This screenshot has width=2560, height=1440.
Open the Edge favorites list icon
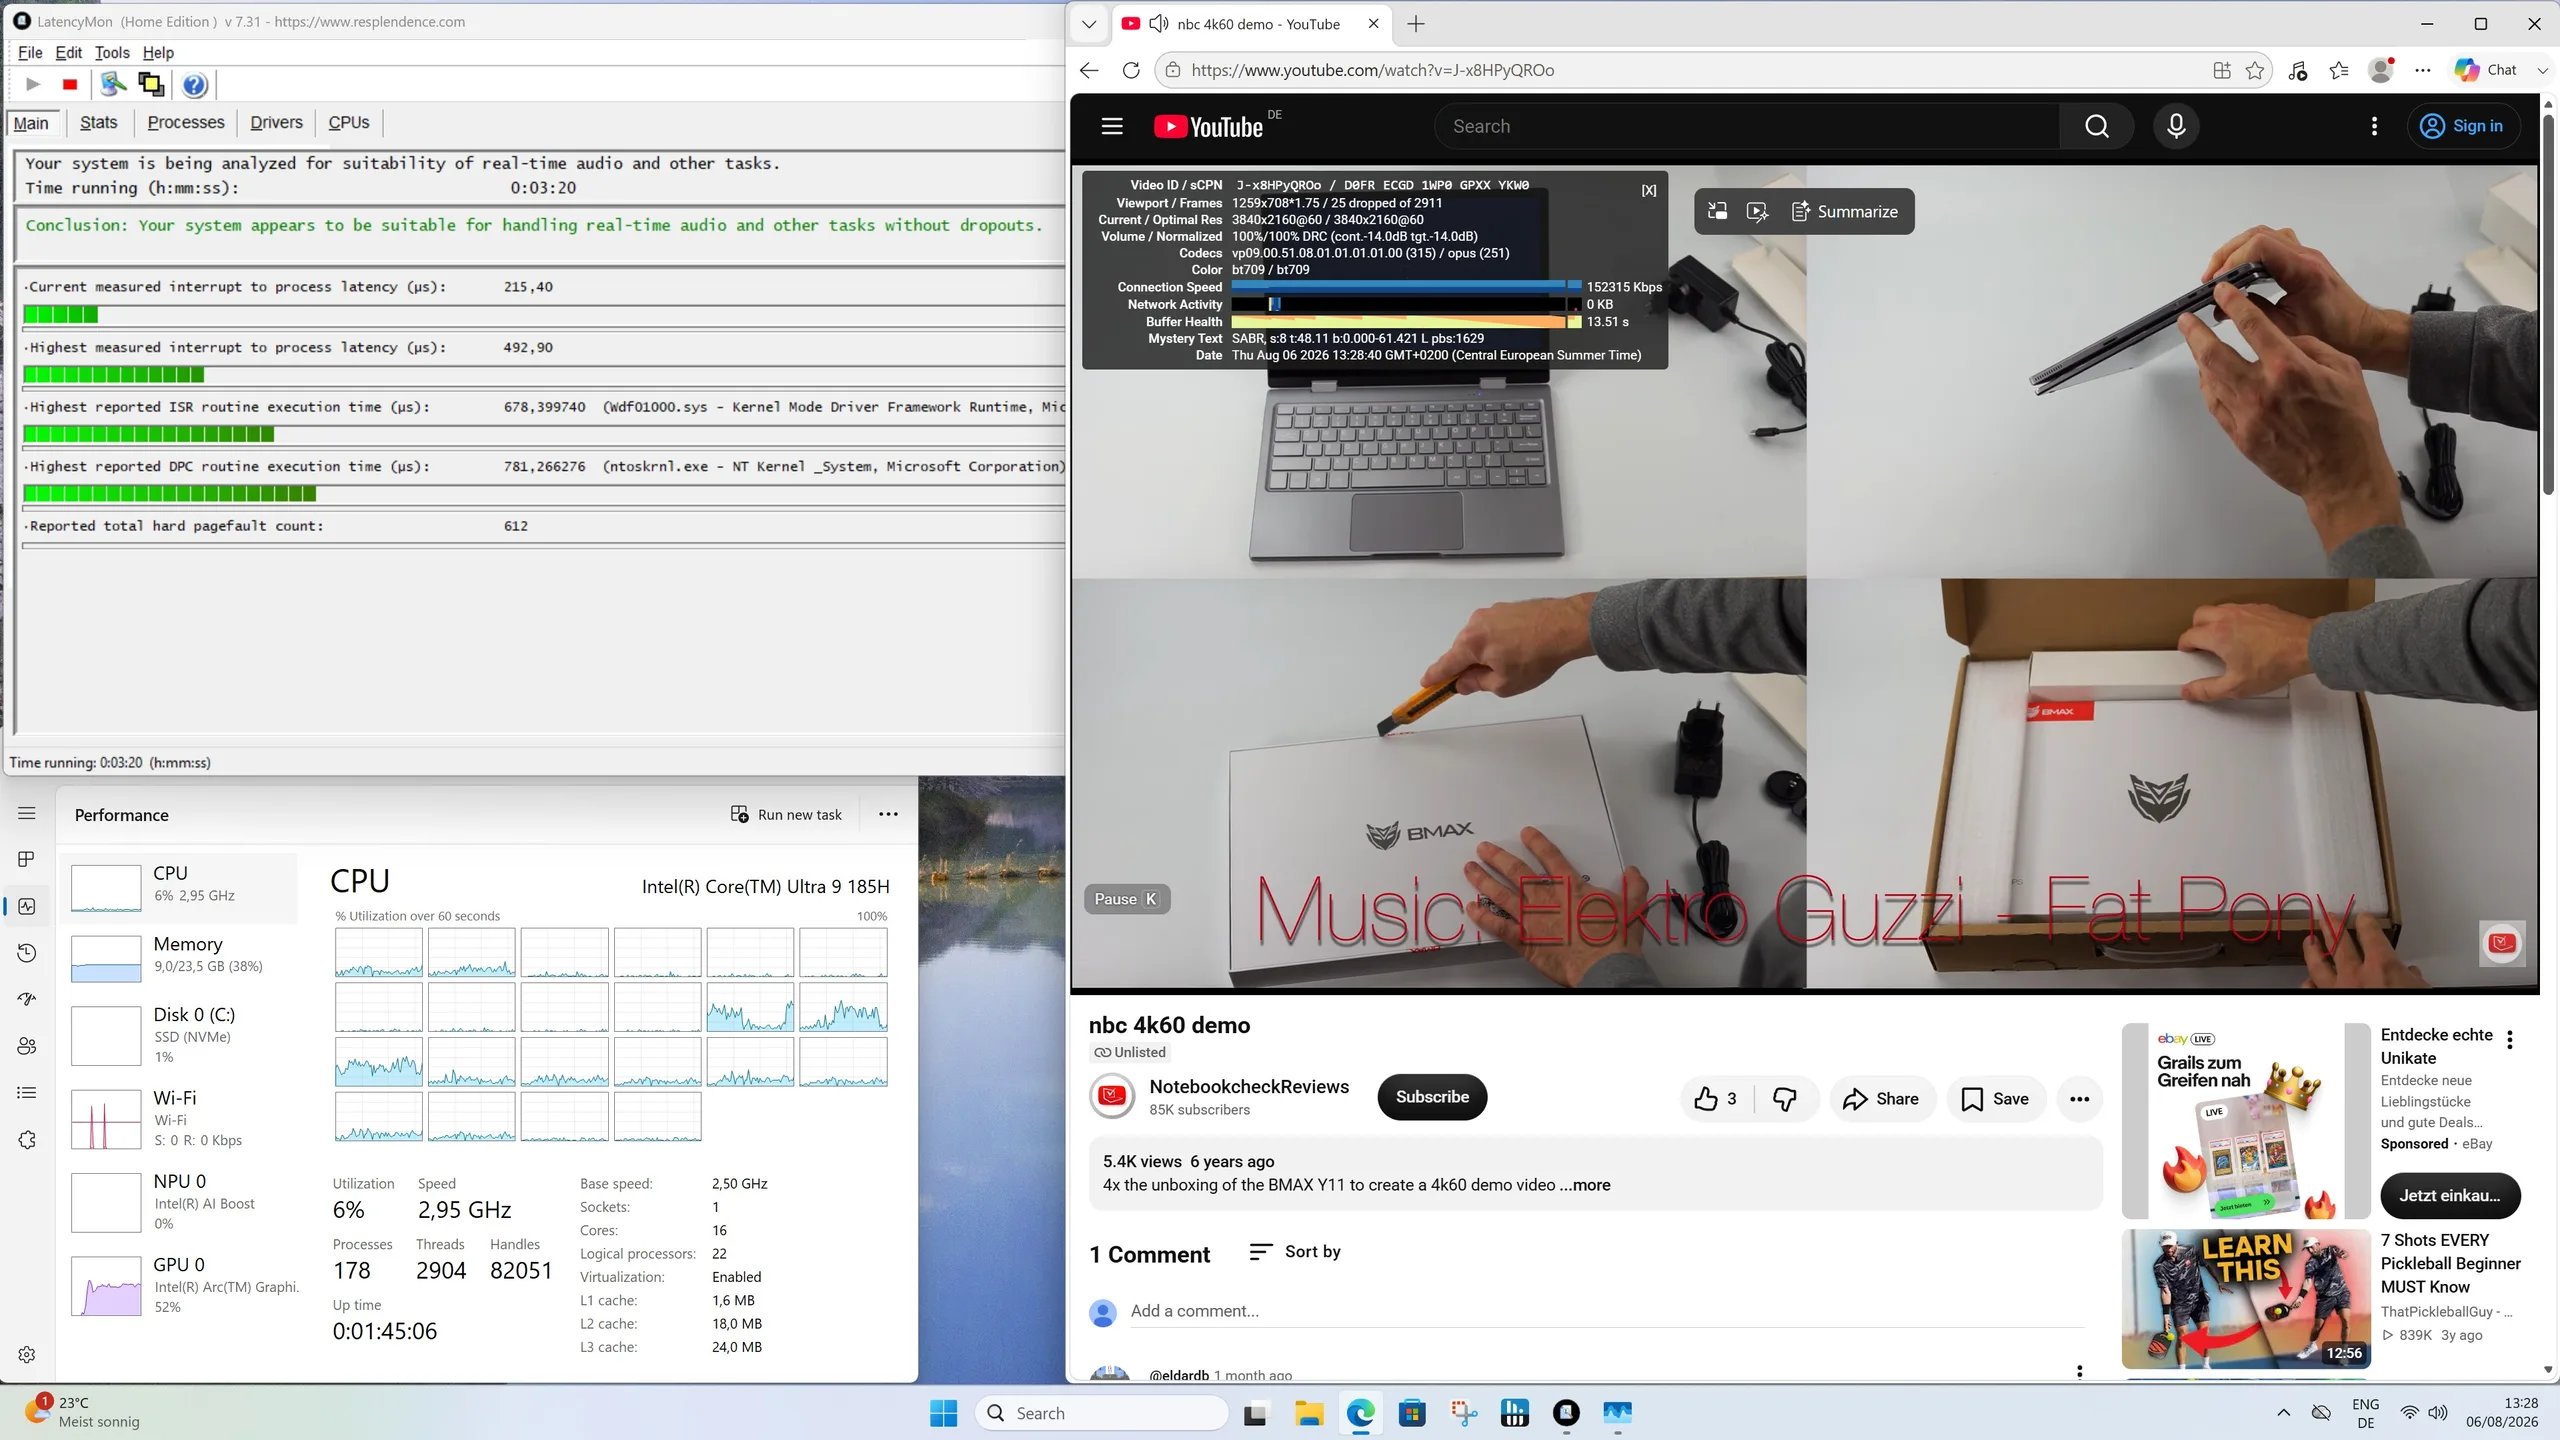coord(2339,70)
